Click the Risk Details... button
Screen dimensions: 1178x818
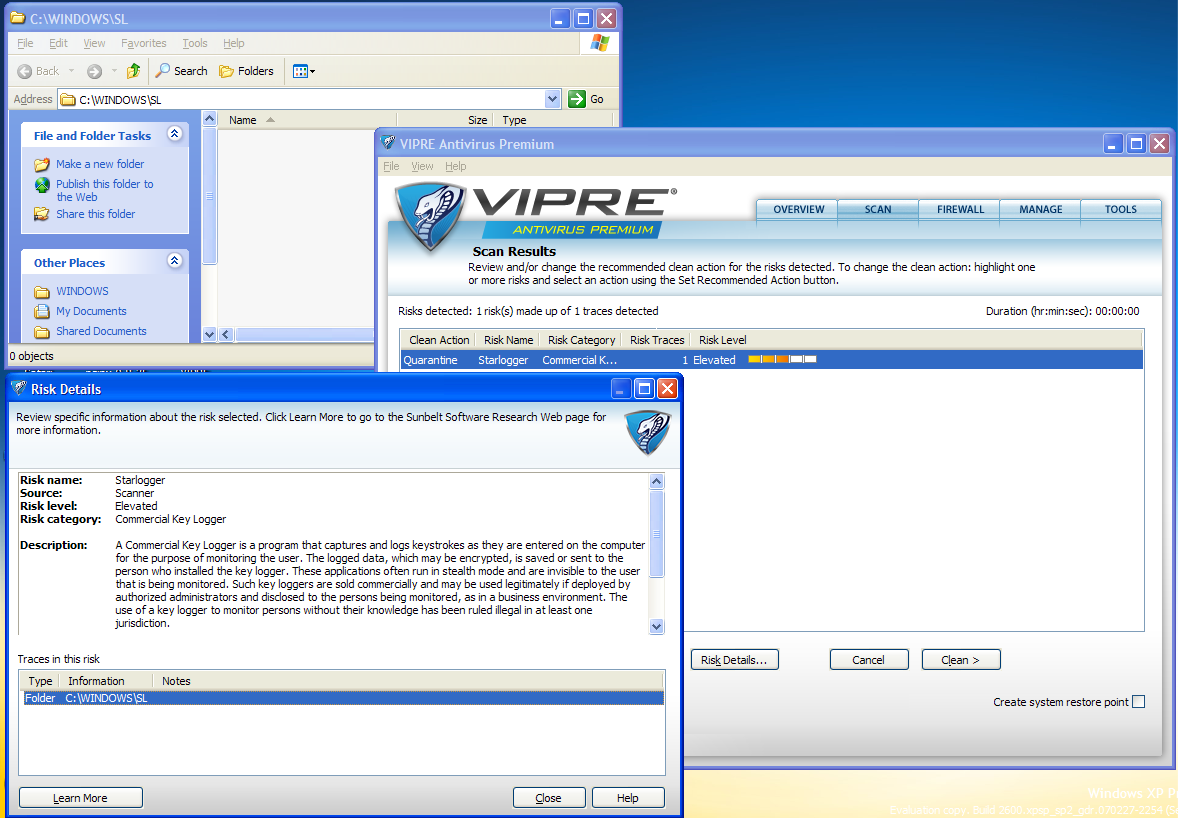click(734, 660)
